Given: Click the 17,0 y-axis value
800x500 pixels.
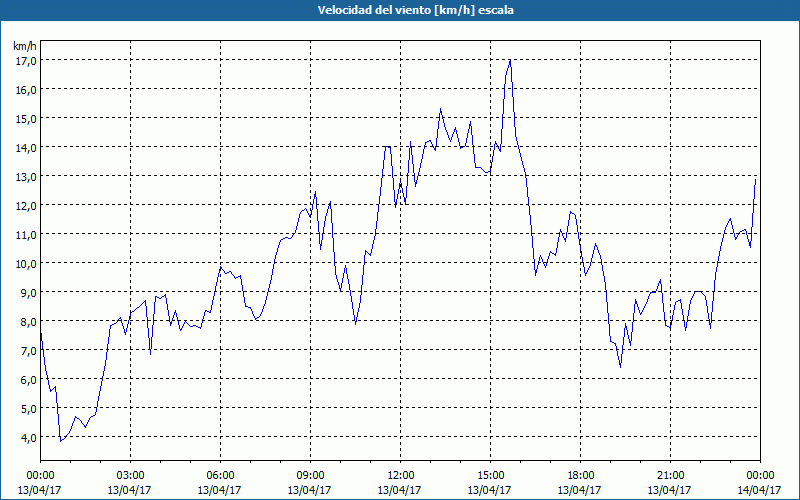Looking at the screenshot, I should (x=26, y=60).
